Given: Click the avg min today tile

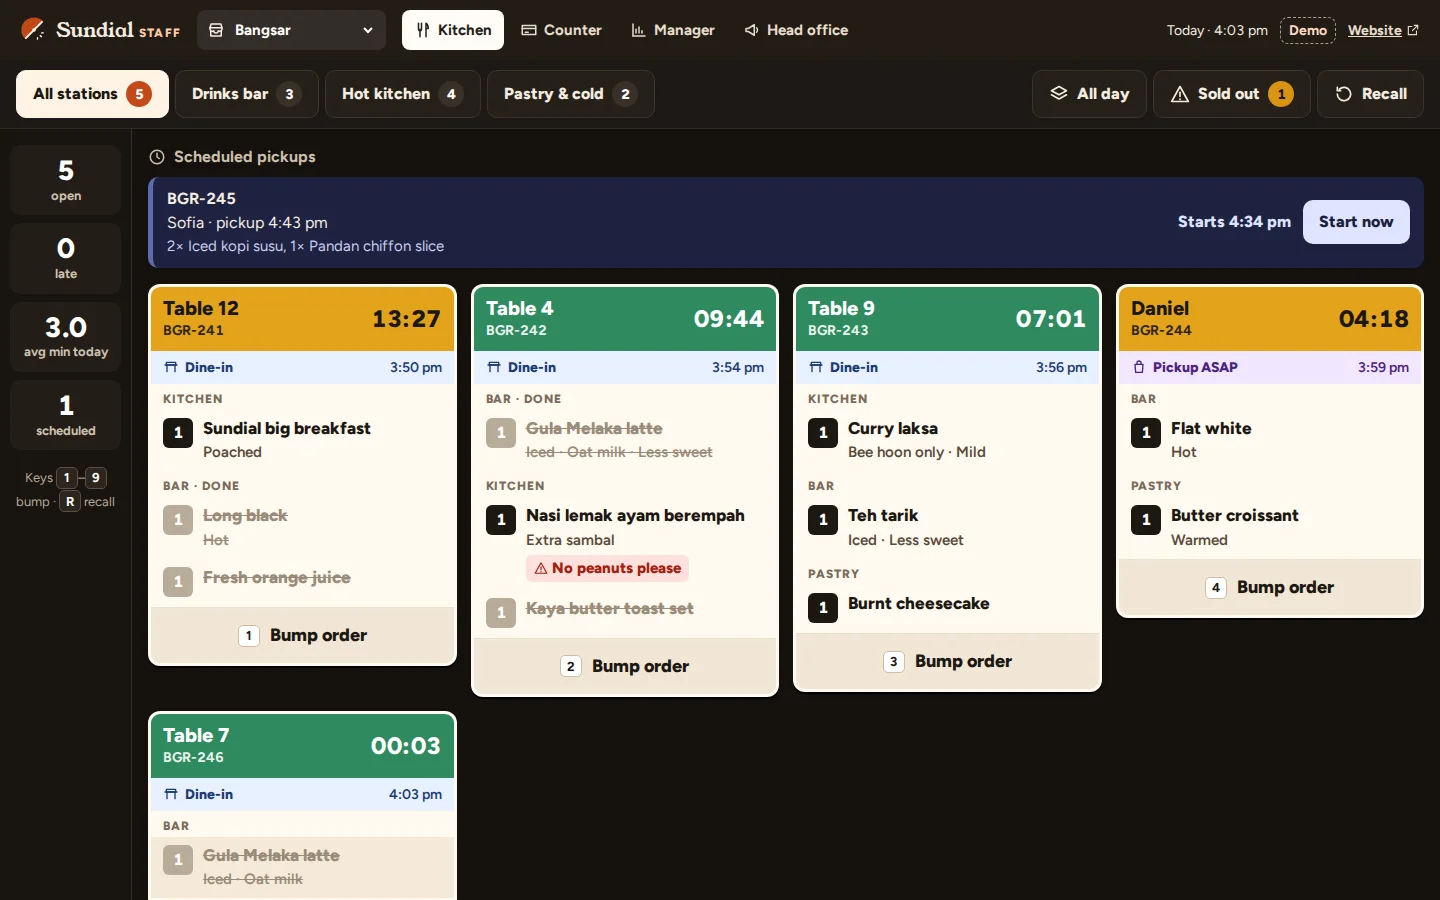Looking at the screenshot, I should click(66, 337).
